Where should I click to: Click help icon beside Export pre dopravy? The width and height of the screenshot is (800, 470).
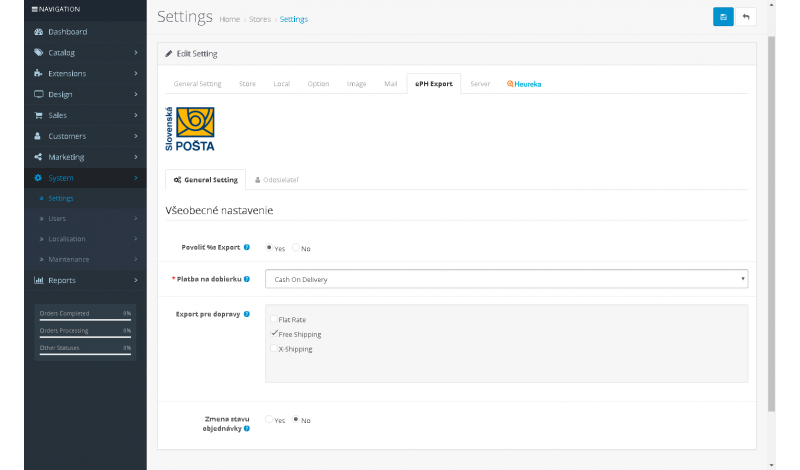[x=246, y=314]
